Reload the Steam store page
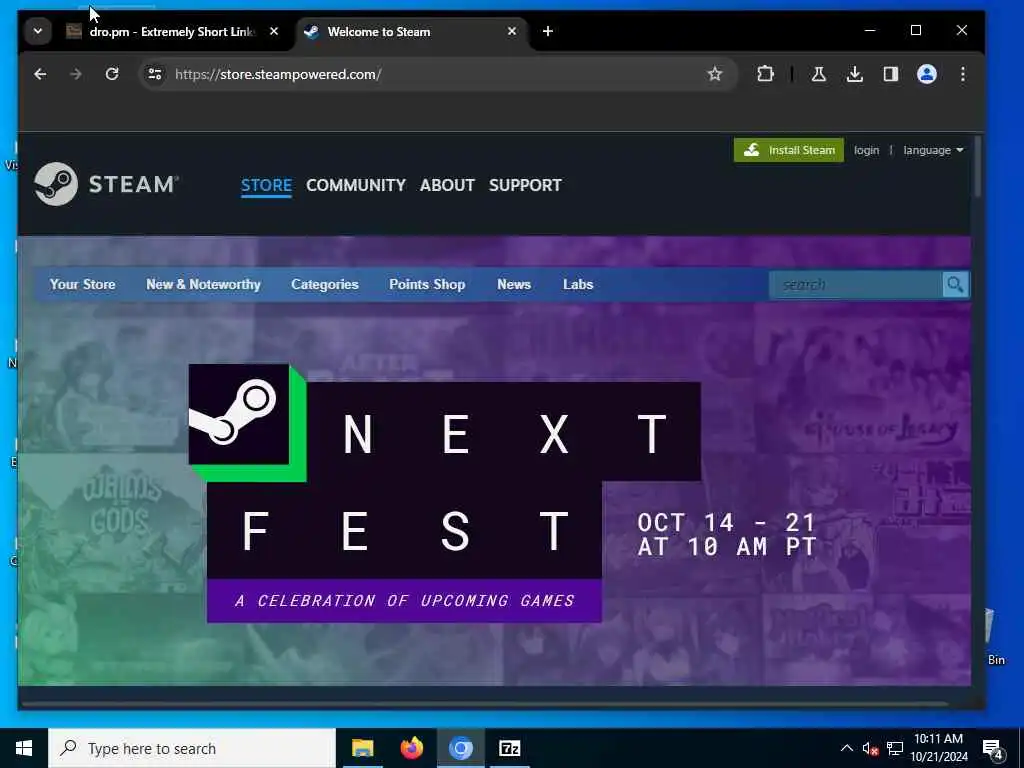The width and height of the screenshot is (1024, 768). [112, 74]
